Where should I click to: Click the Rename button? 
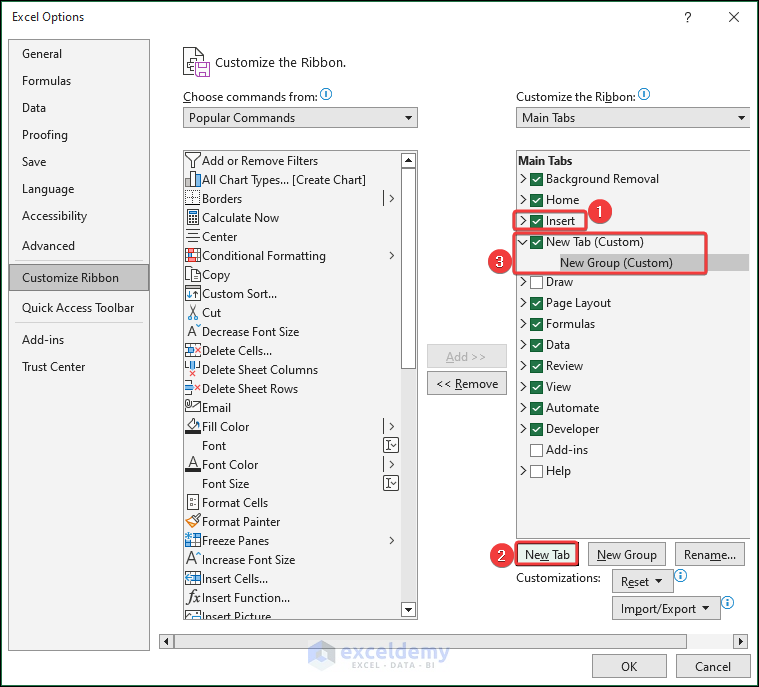(710, 554)
